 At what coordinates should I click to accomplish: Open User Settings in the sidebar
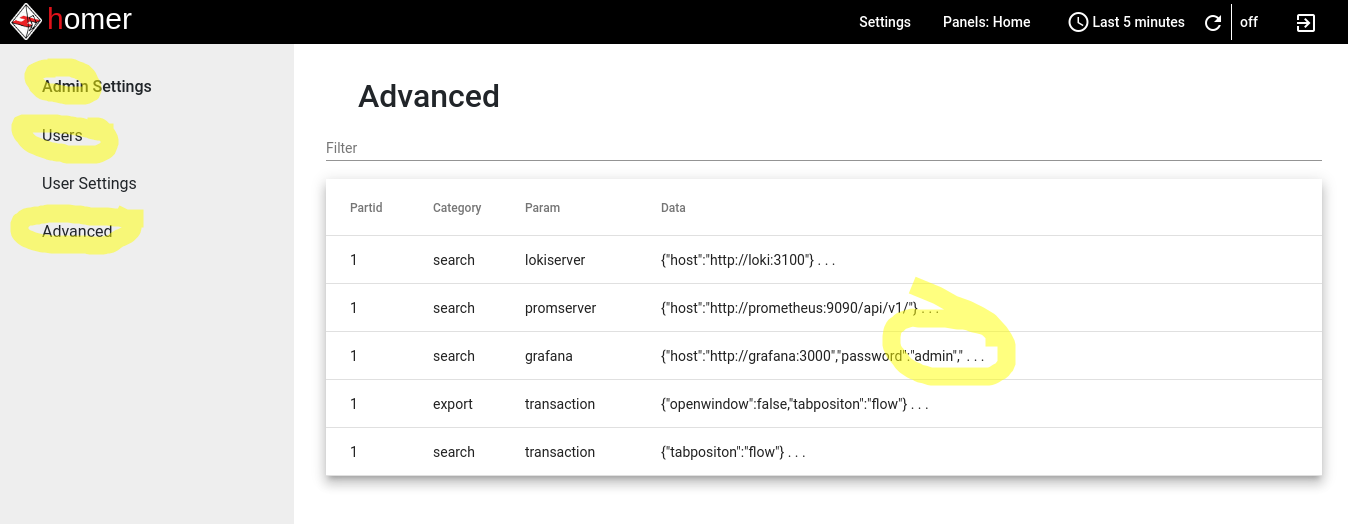pyautogui.click(x=89, y=183)
